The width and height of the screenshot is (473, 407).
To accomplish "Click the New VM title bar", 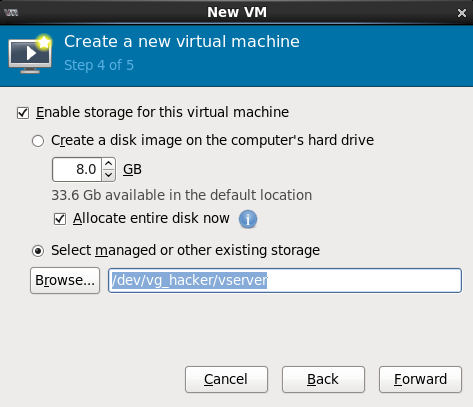I will 237,13.
